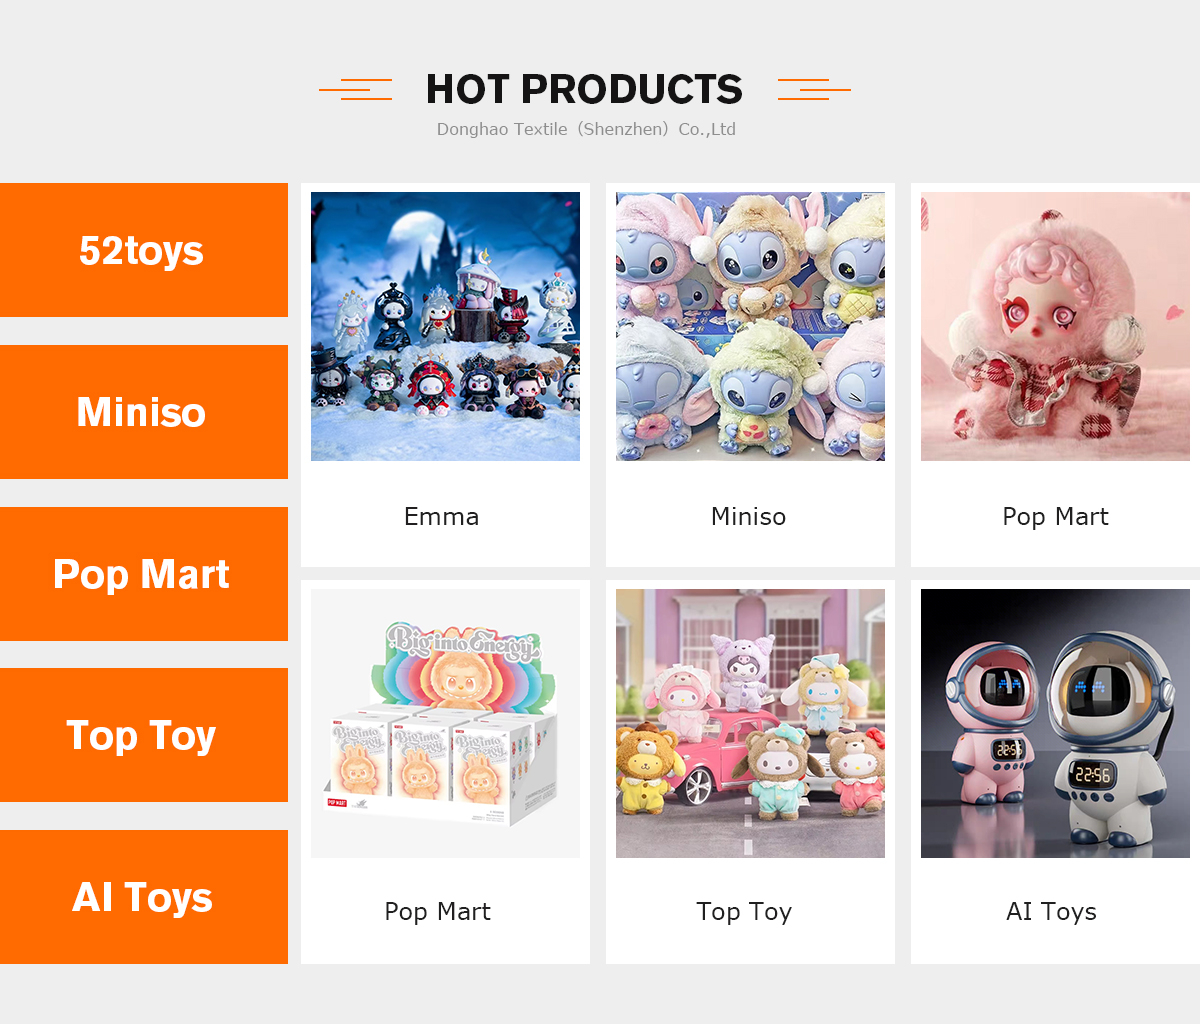Choose the Pop Mart orange sidebar button
This screenshot has height=1024, width=1200.
pyautogui.click(x=144, y=574)
